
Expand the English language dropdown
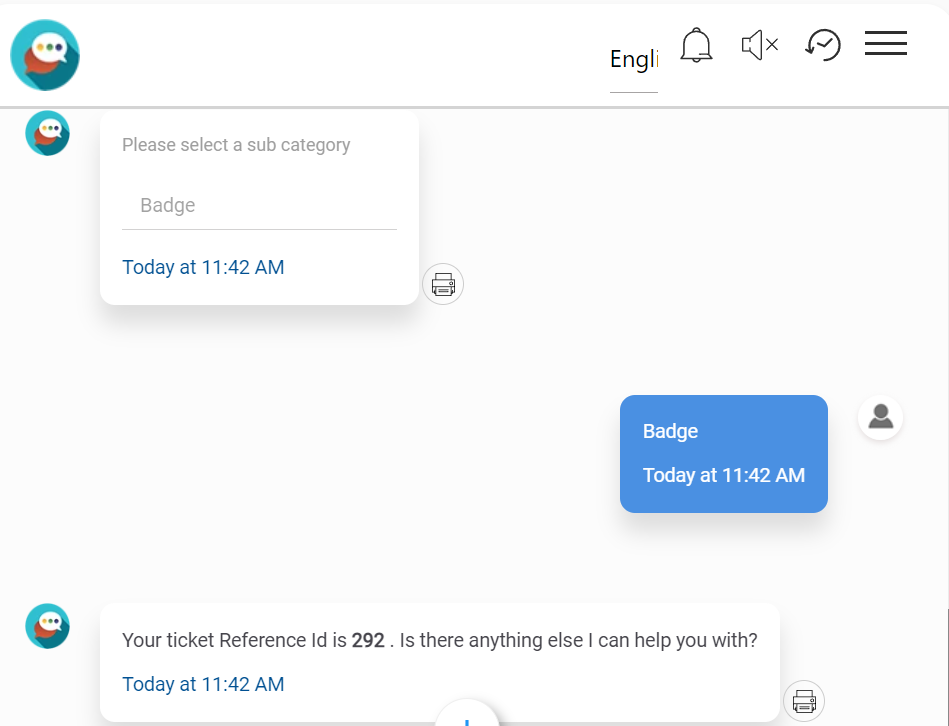pyautogui.click(x=633, y=60)
